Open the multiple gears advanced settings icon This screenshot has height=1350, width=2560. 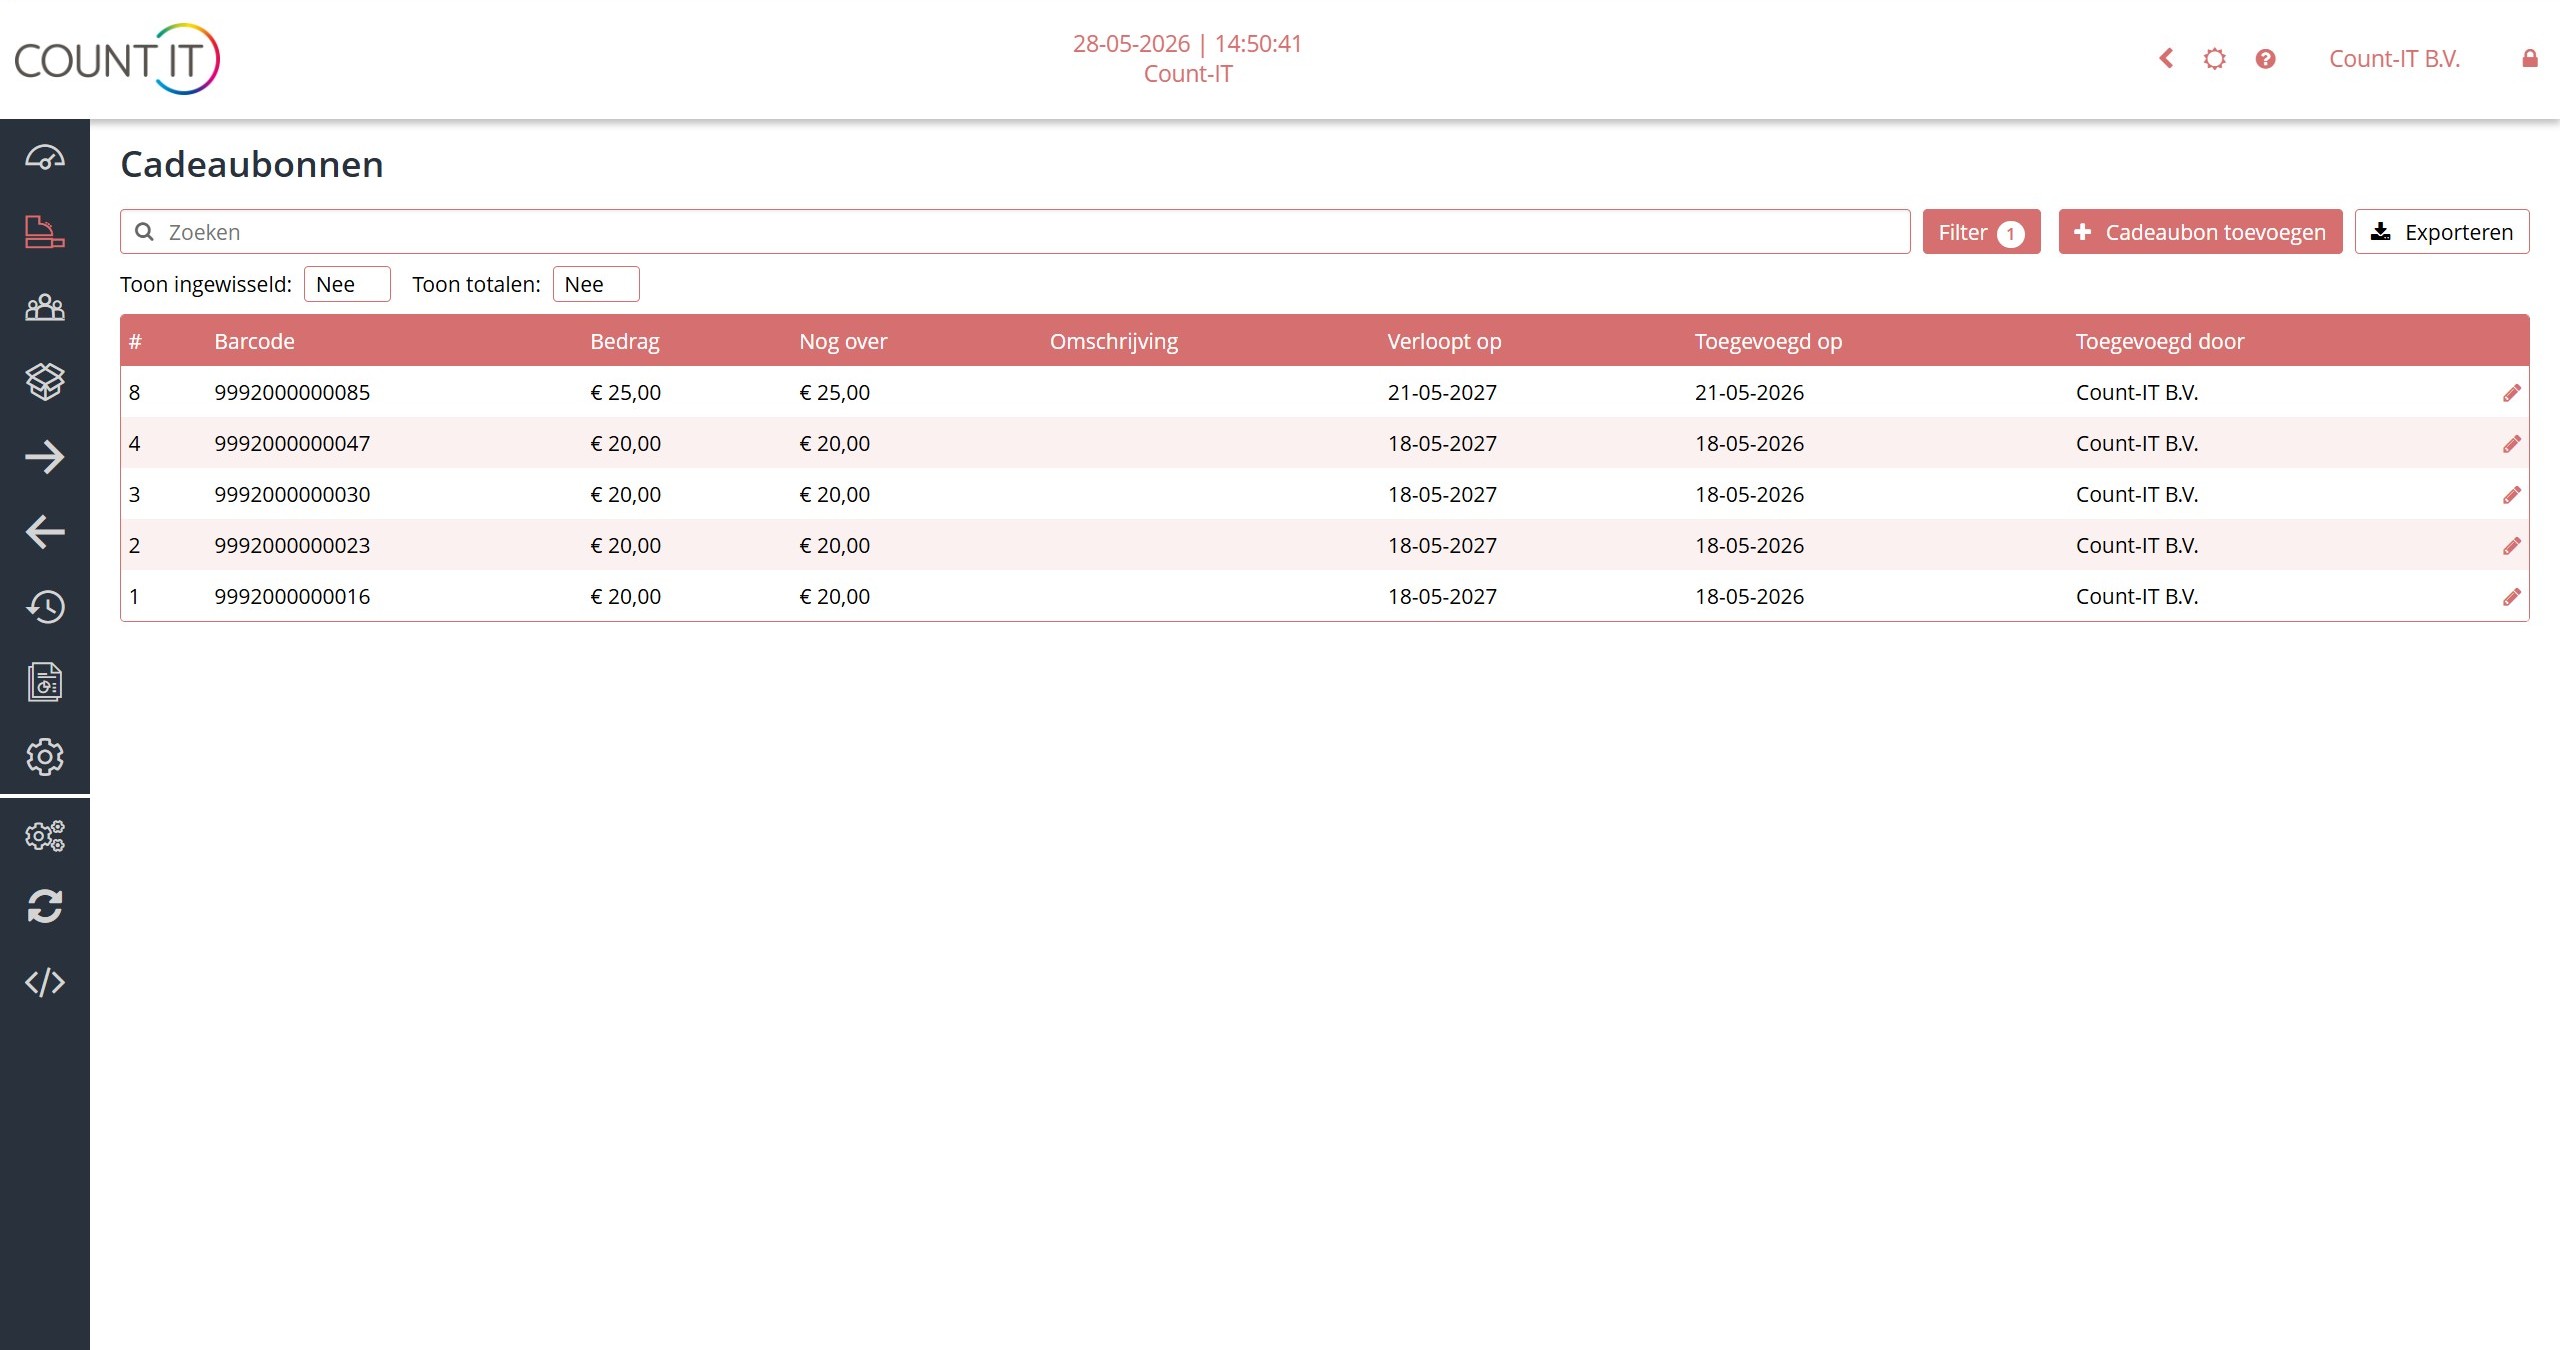coord(45,836)
